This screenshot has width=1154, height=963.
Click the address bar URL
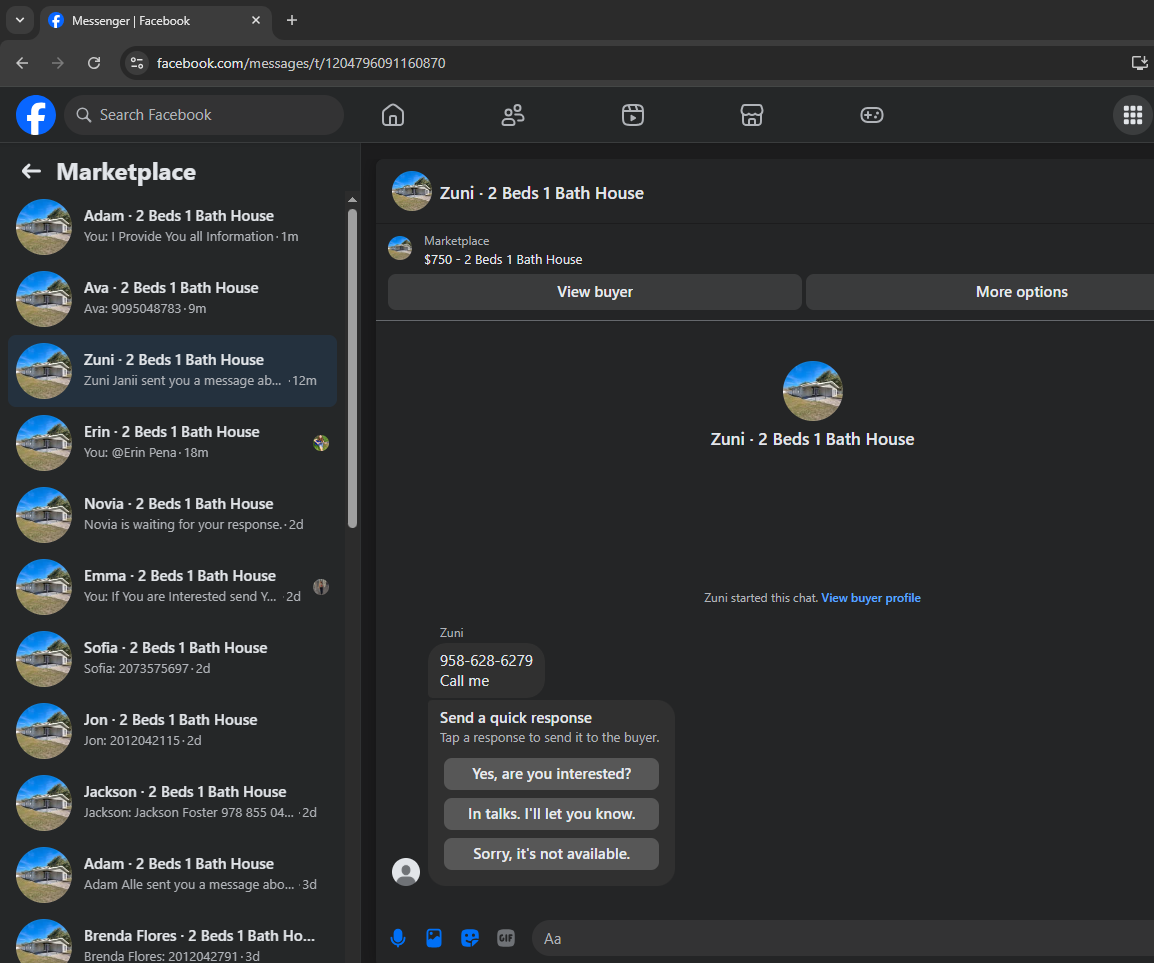click(301, 63)
